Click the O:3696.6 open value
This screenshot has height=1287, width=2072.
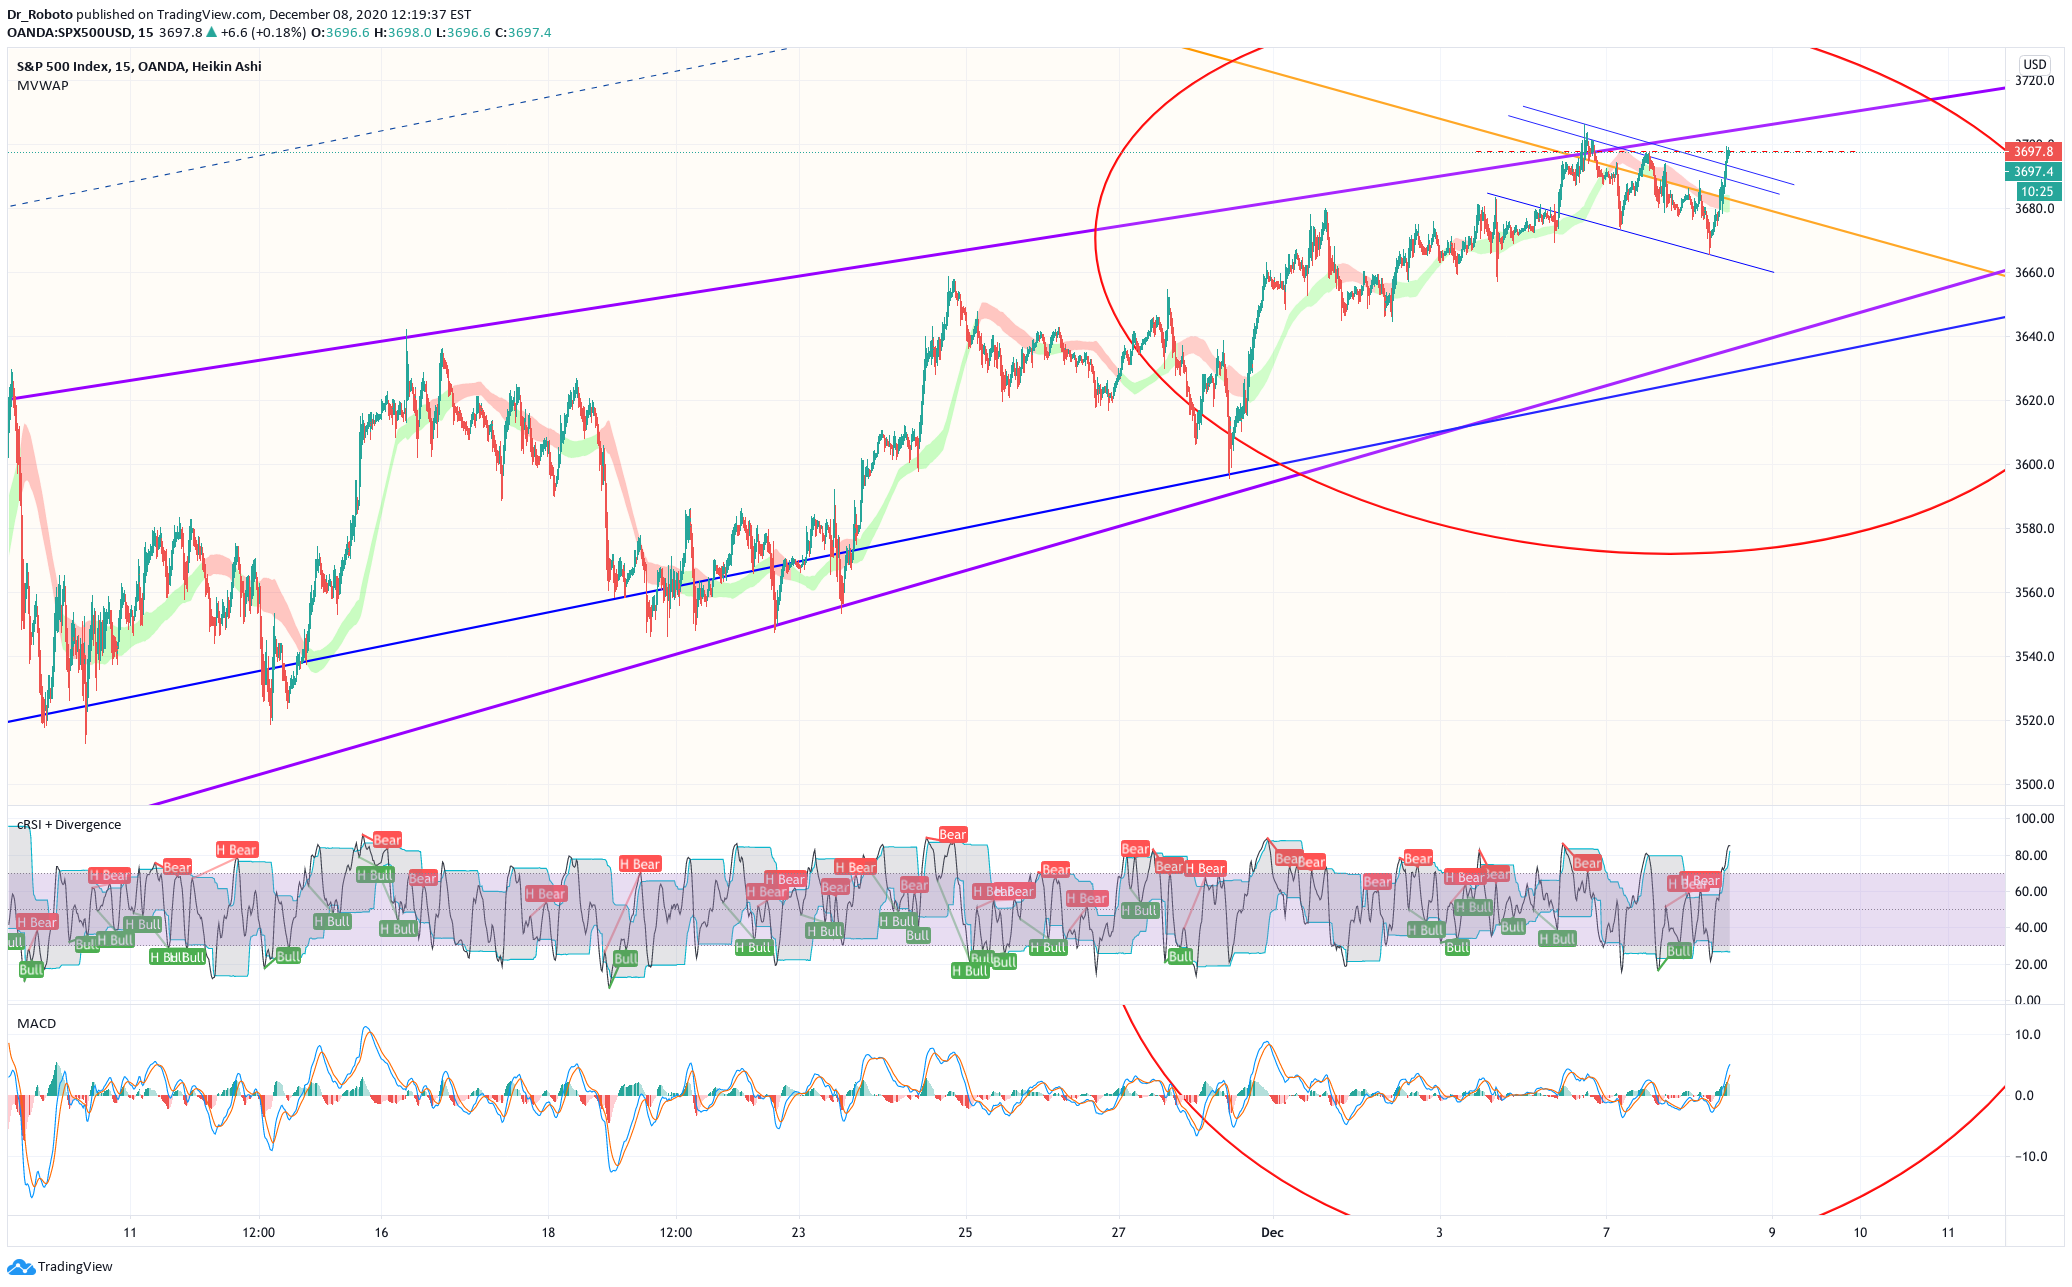click(x=340, y=33)
